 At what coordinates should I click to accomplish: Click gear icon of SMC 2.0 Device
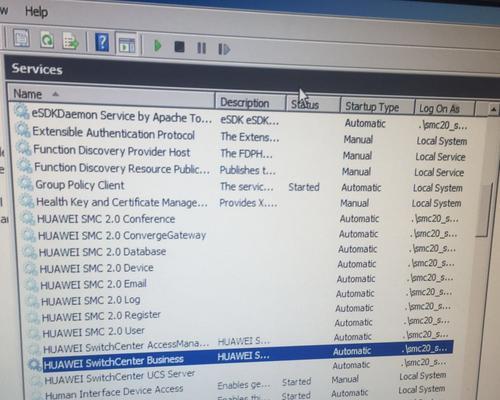pyautogui.click(x=30, y=269)
